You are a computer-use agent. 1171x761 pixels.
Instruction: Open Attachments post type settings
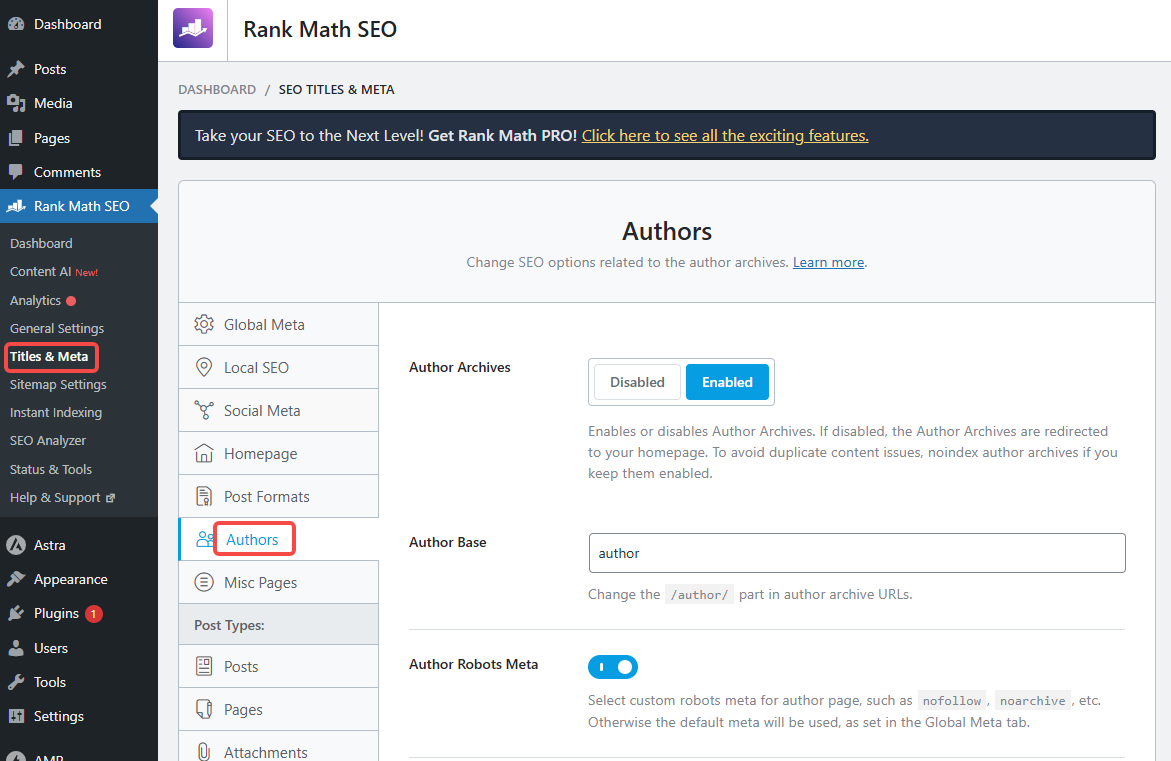[x=267, y=751]
